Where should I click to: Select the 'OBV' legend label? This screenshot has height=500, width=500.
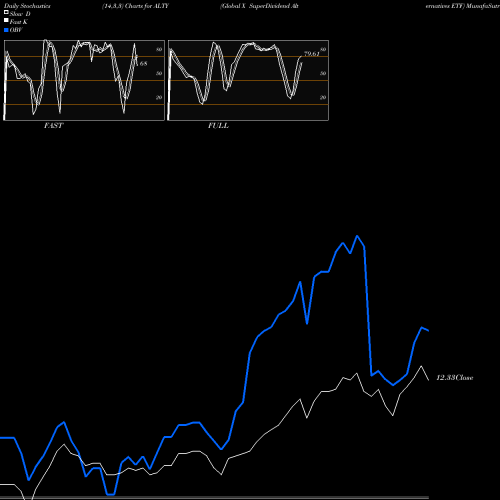16,30
